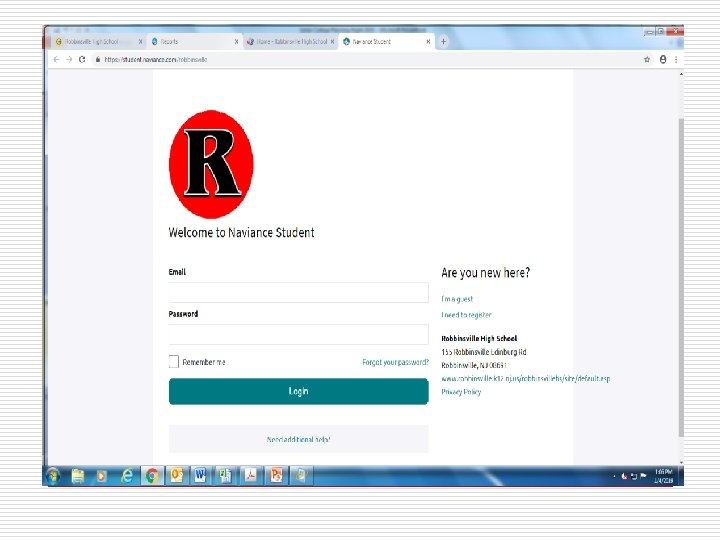Click the browser forward arrow
Screen dimensions: 720x540
tap(69, 59)
